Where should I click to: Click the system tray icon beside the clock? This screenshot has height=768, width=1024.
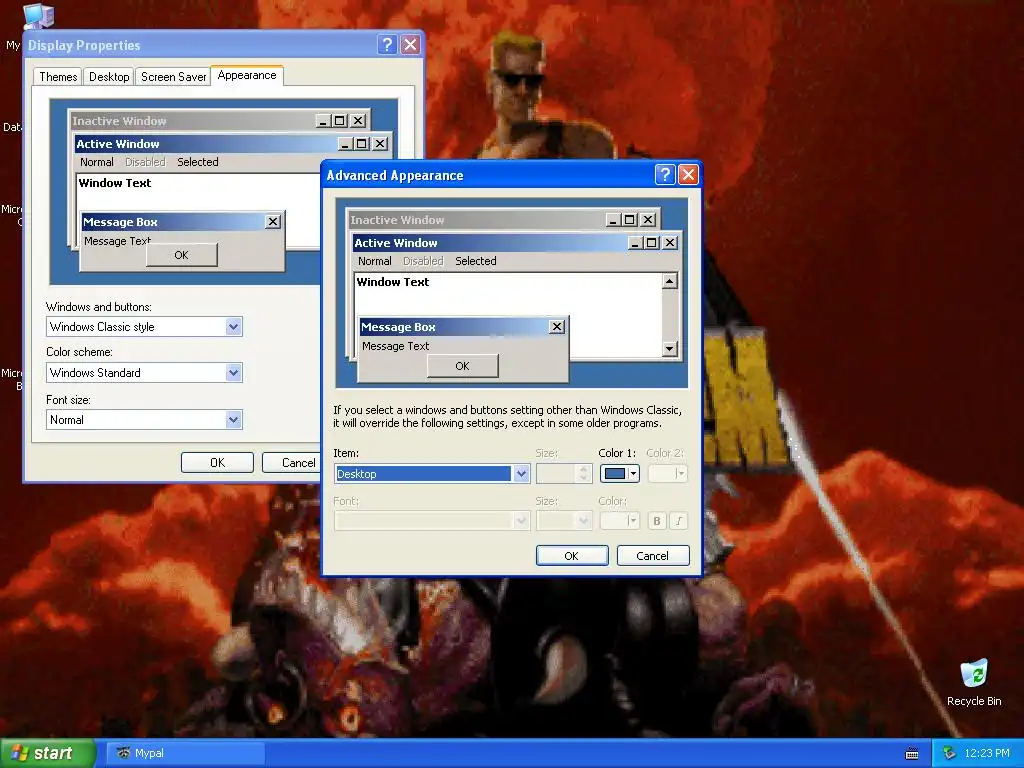pos(949,754)
